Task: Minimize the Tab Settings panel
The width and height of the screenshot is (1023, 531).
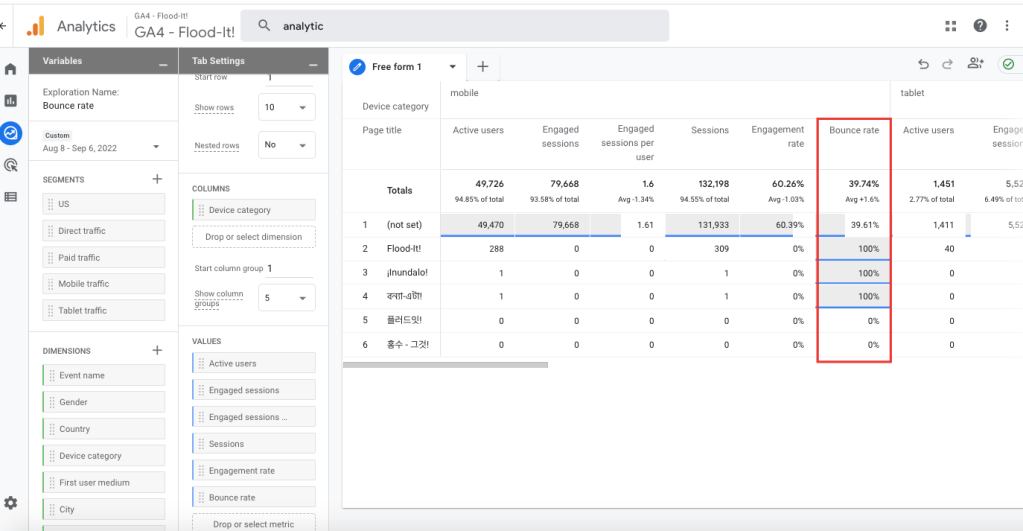Action: [313, 64]
